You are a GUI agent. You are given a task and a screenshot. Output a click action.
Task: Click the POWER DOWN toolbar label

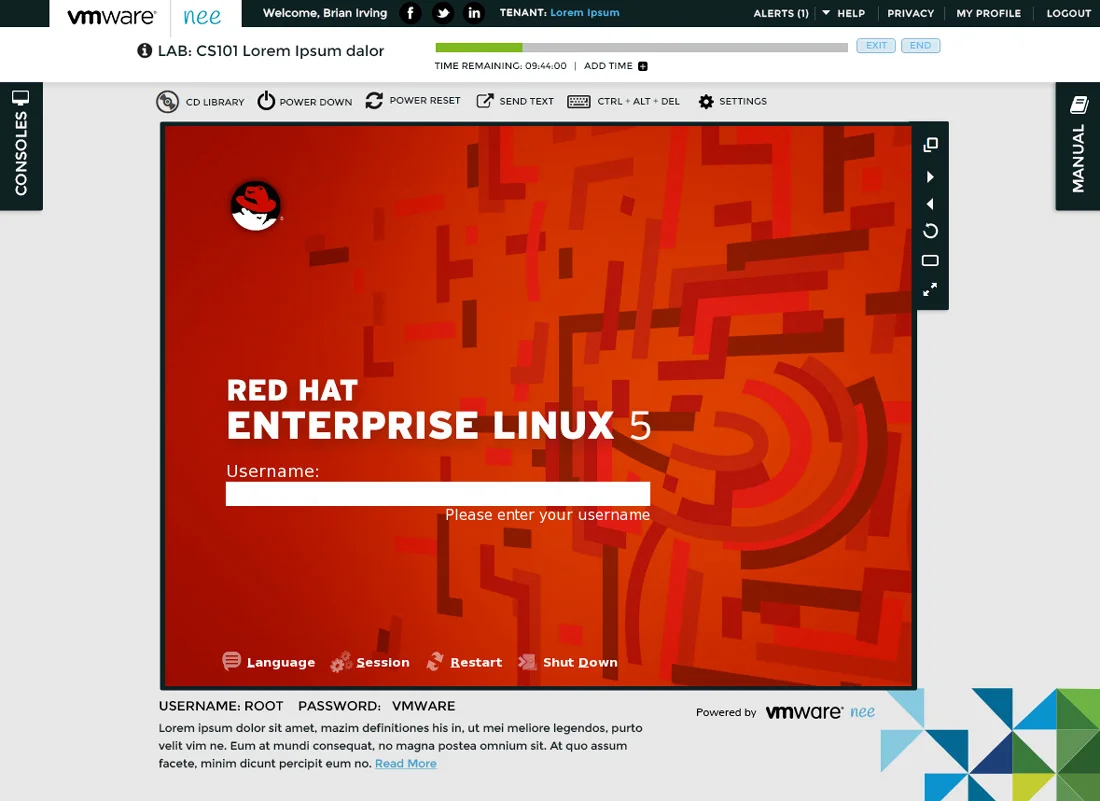[x=316, y=102]
